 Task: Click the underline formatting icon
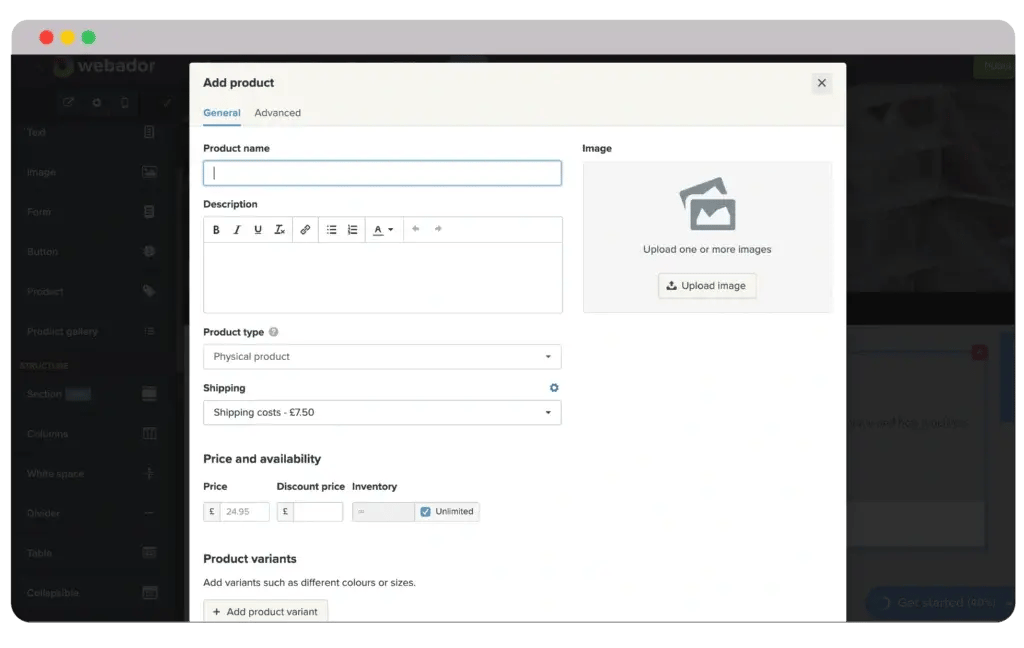(x=258, y=230)
